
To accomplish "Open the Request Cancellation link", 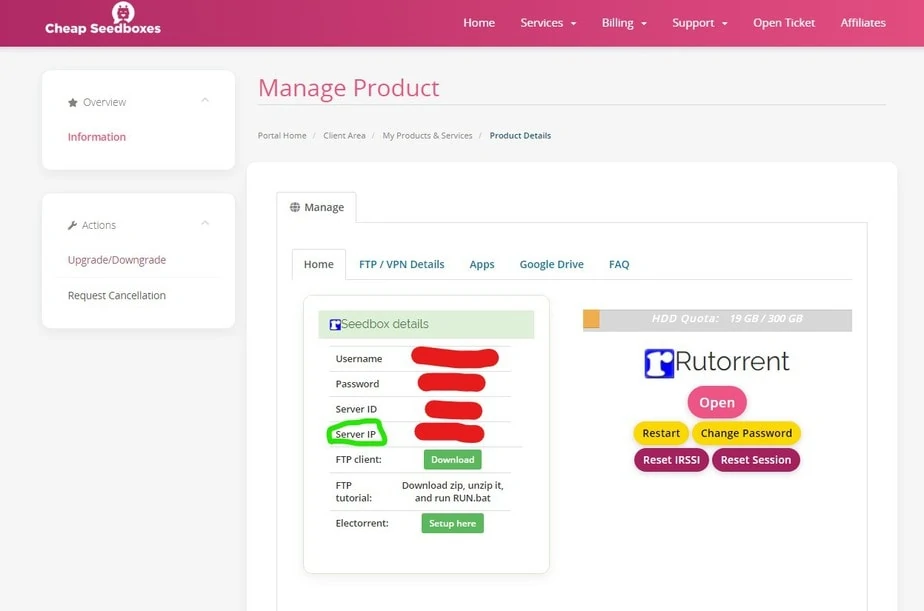I will tap(117, 296).
